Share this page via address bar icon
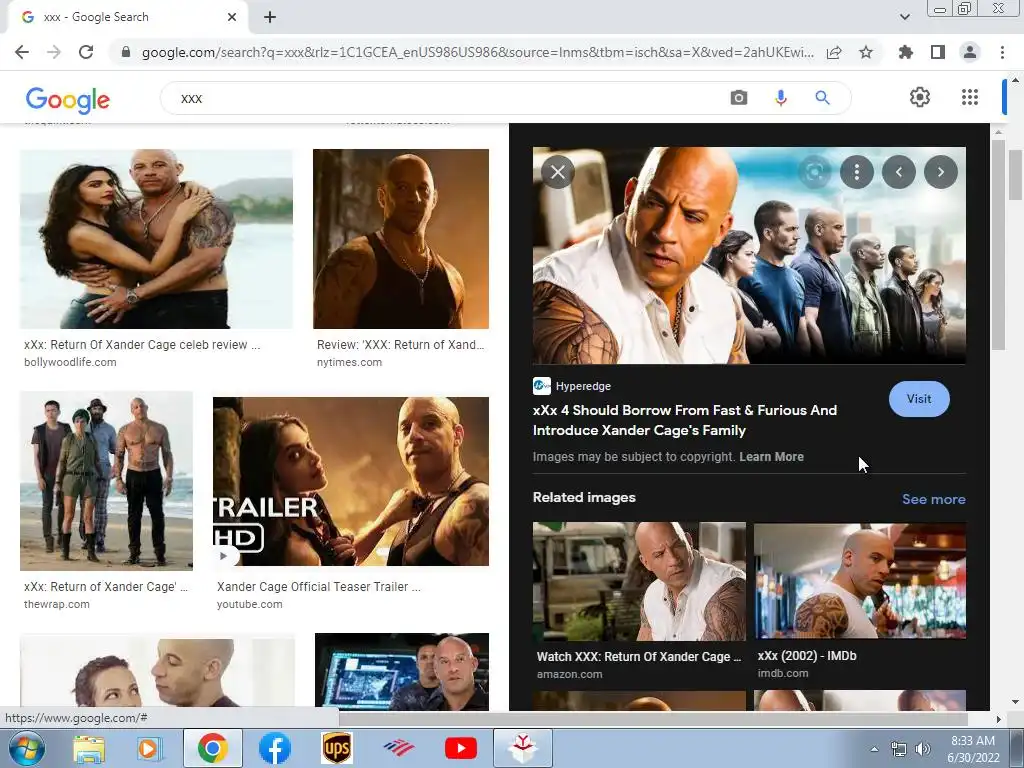 834,52
